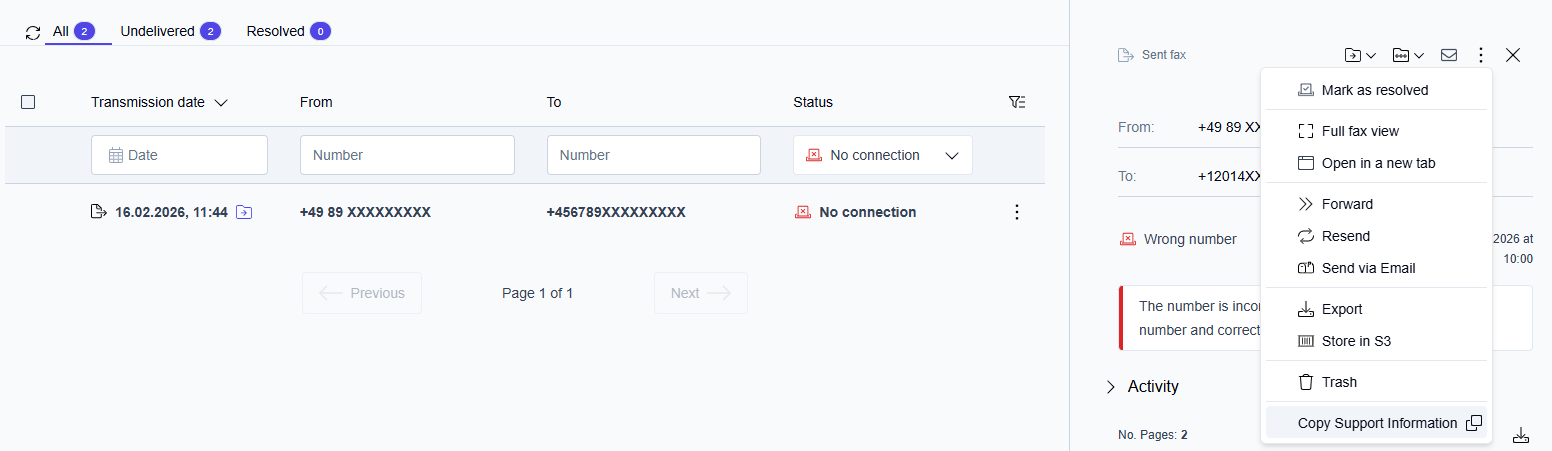Choose Store in S3

click(1376, 341)
